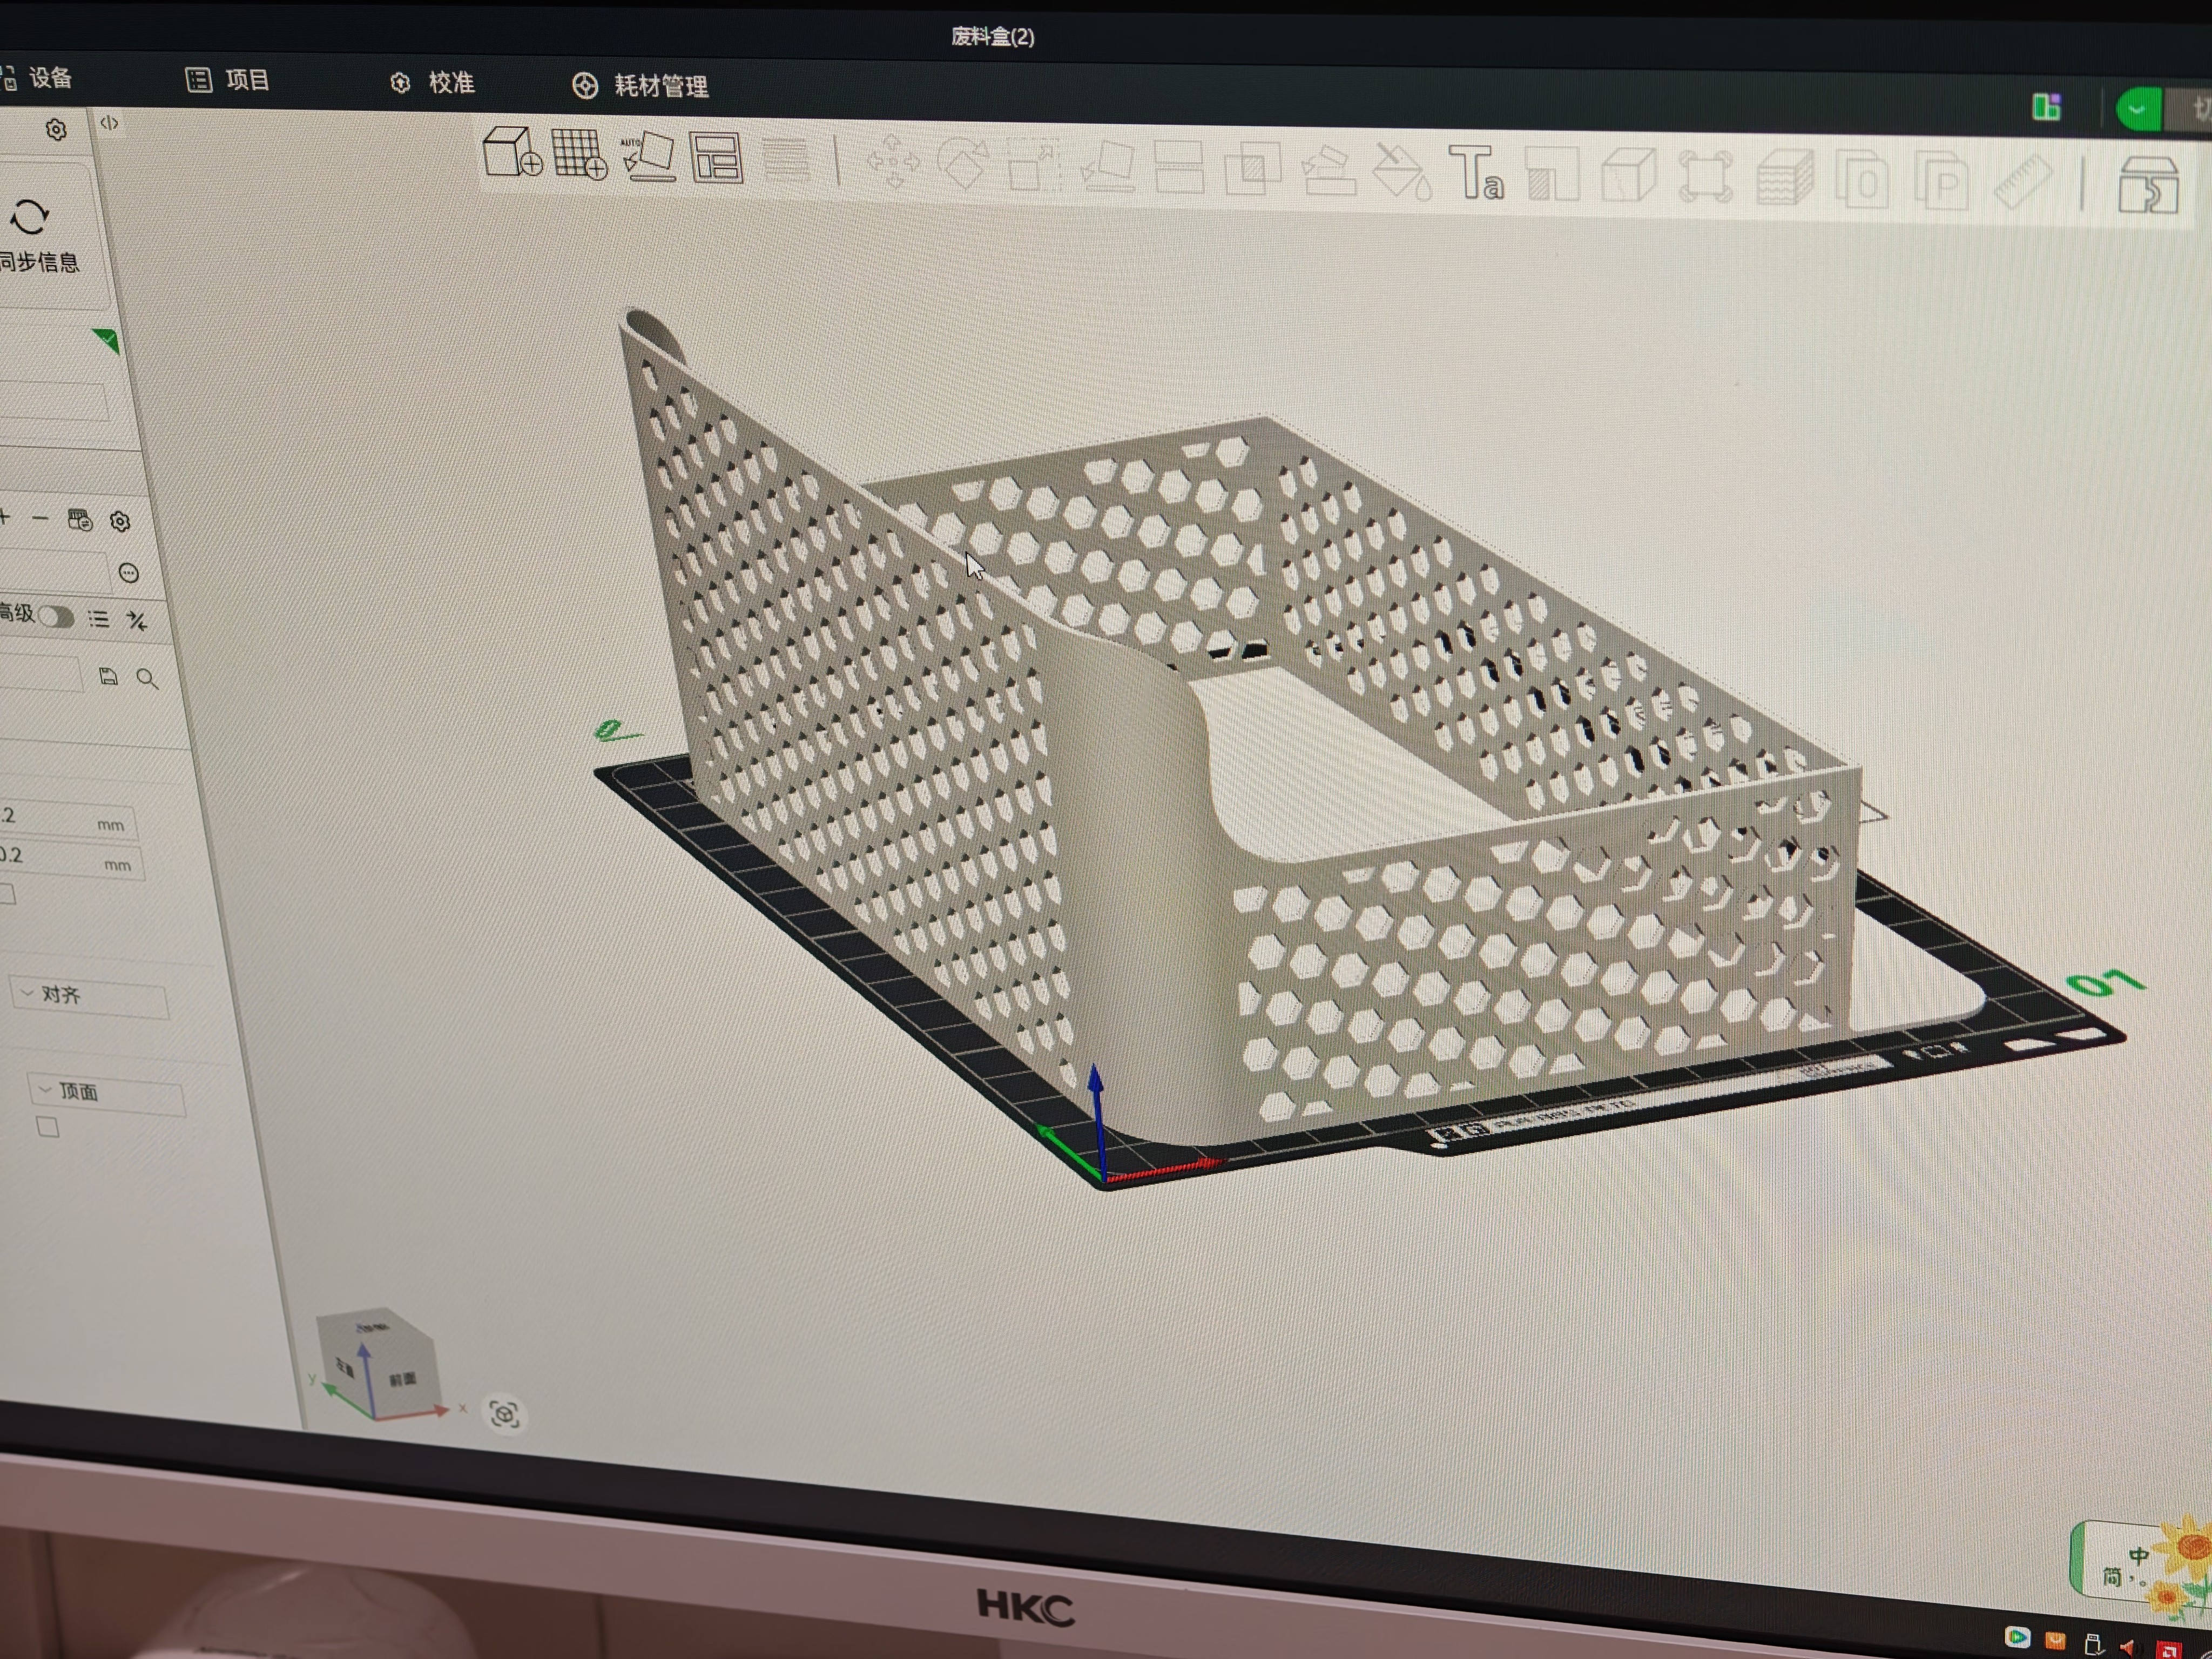Viewport: 2212px width, 1659px height.
Task: Click the sync info refresh icon
Action: (x=29, y=217)
